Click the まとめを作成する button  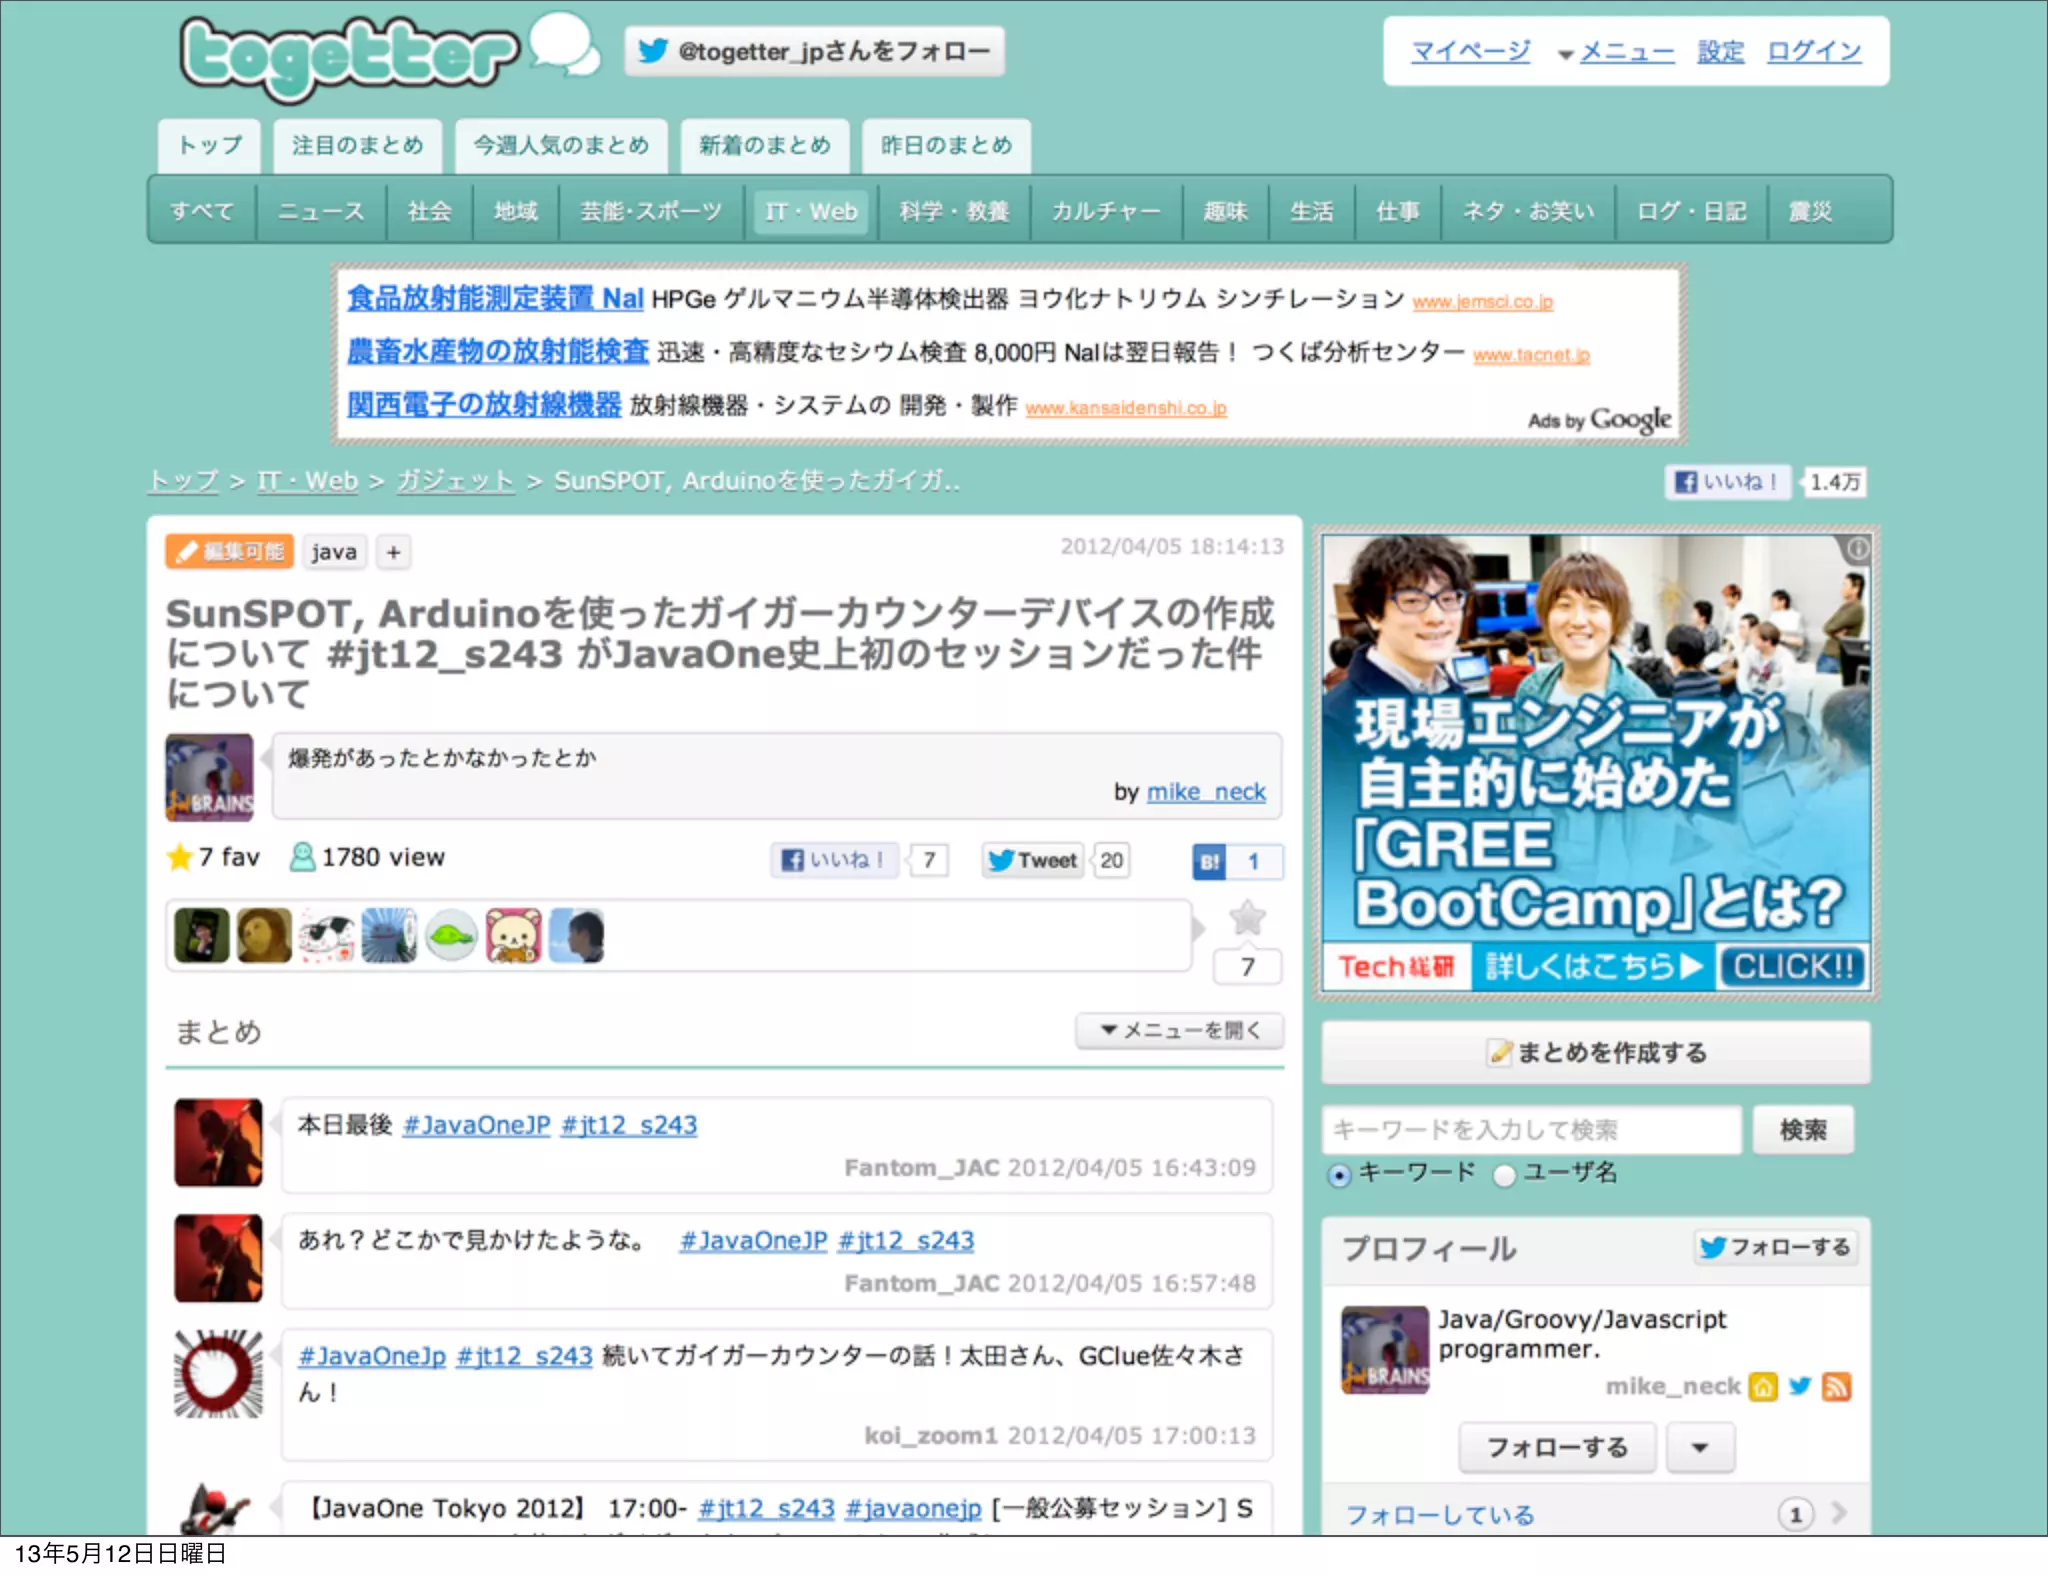[1596, 1052]
